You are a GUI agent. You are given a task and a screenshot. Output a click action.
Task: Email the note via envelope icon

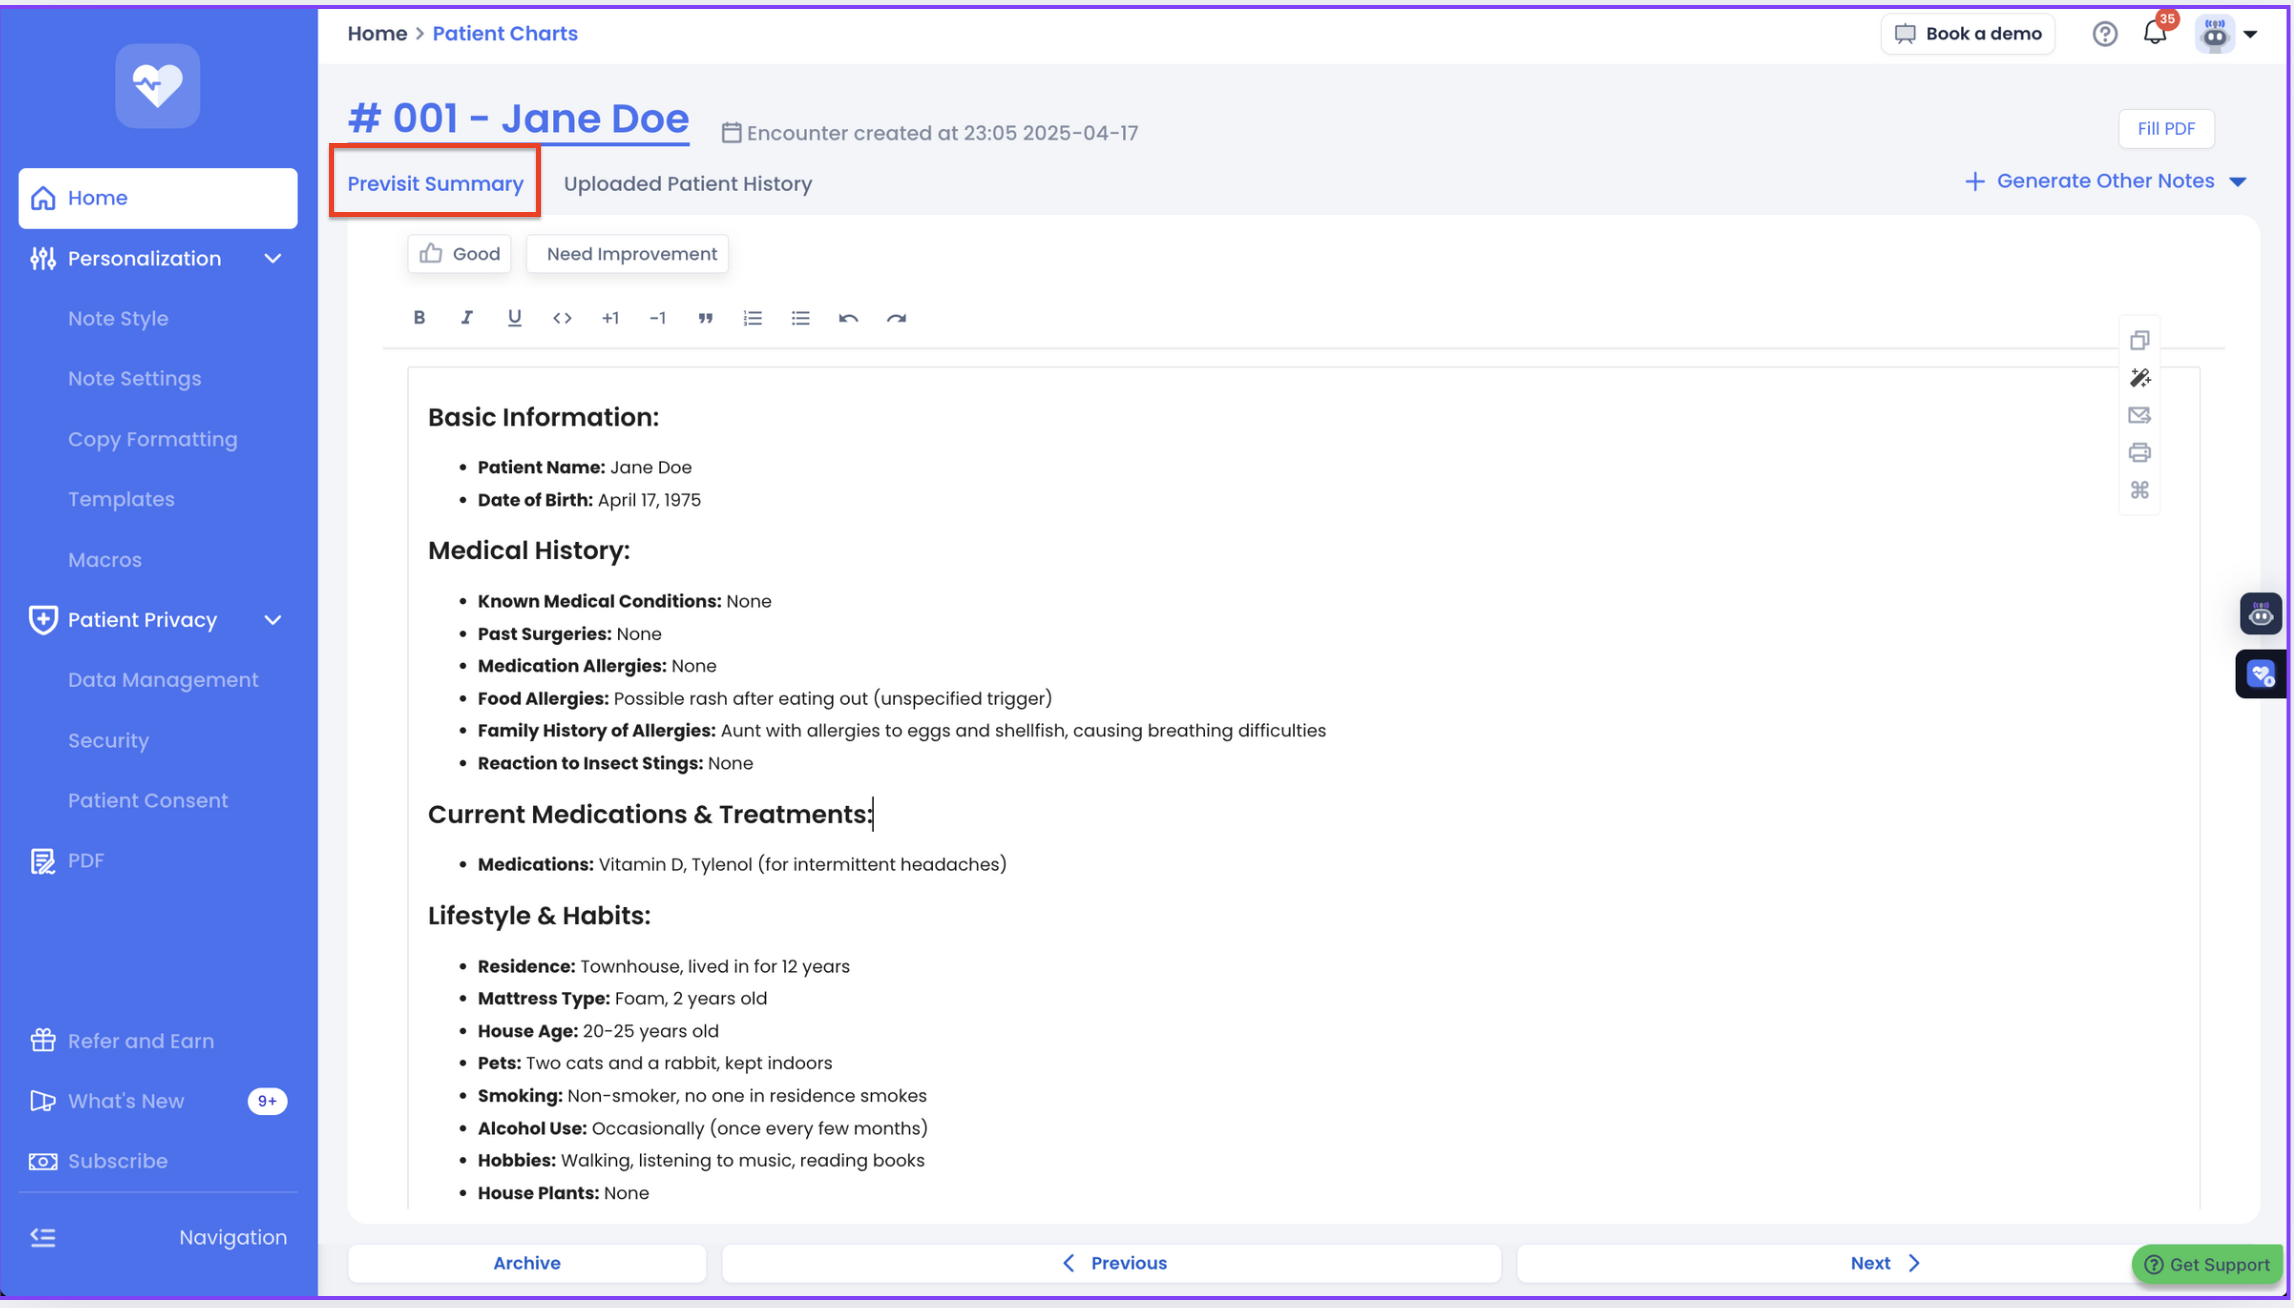click(2139, 415)
